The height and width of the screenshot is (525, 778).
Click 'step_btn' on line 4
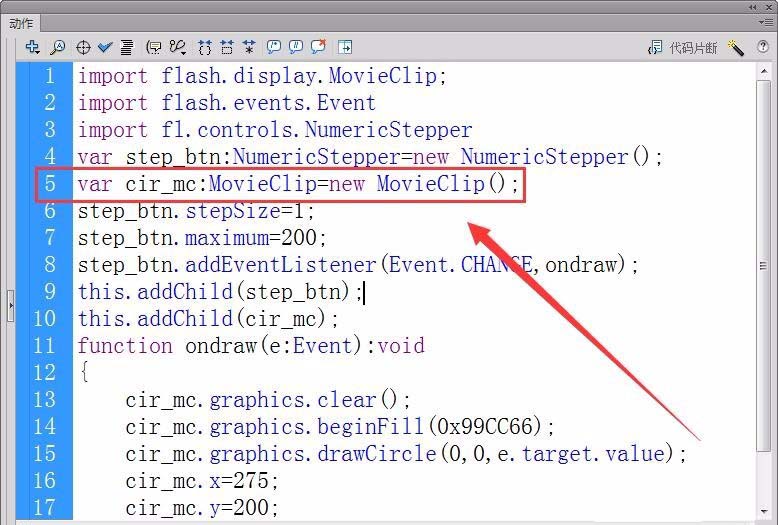click(x=173, y=157)
